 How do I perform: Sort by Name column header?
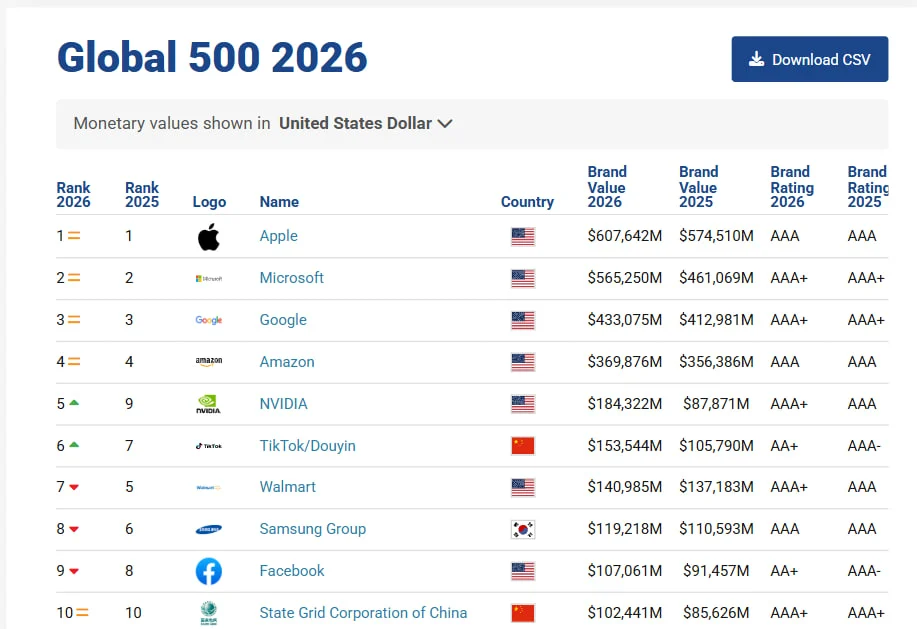[x=279, y=202]
